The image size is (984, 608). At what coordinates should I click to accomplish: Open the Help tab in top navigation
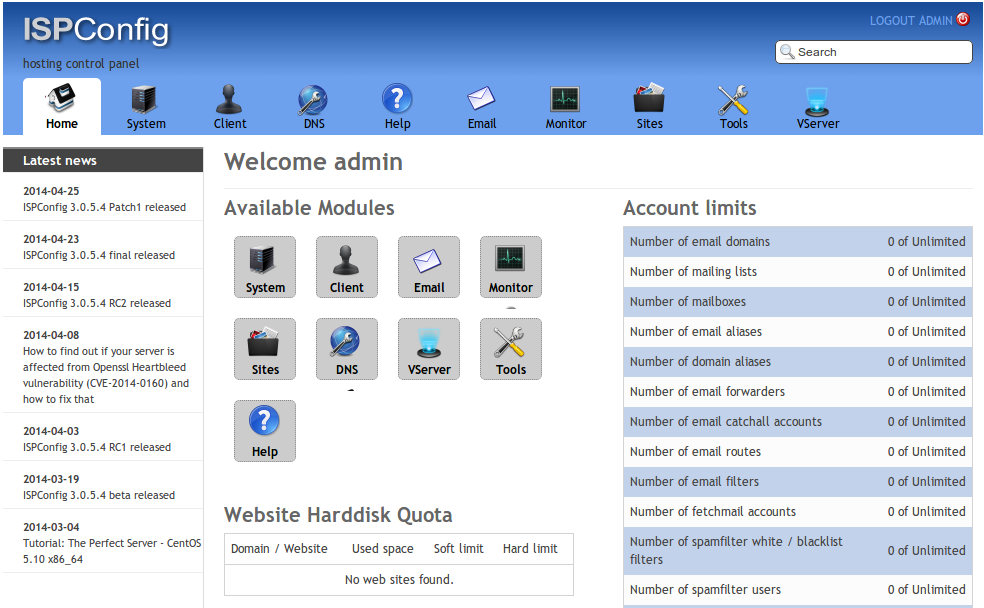tap(397, 107)
